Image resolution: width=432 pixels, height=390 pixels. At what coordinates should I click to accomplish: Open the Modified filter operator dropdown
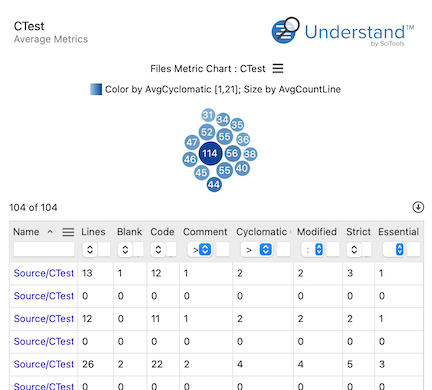[x=312, y=250]
